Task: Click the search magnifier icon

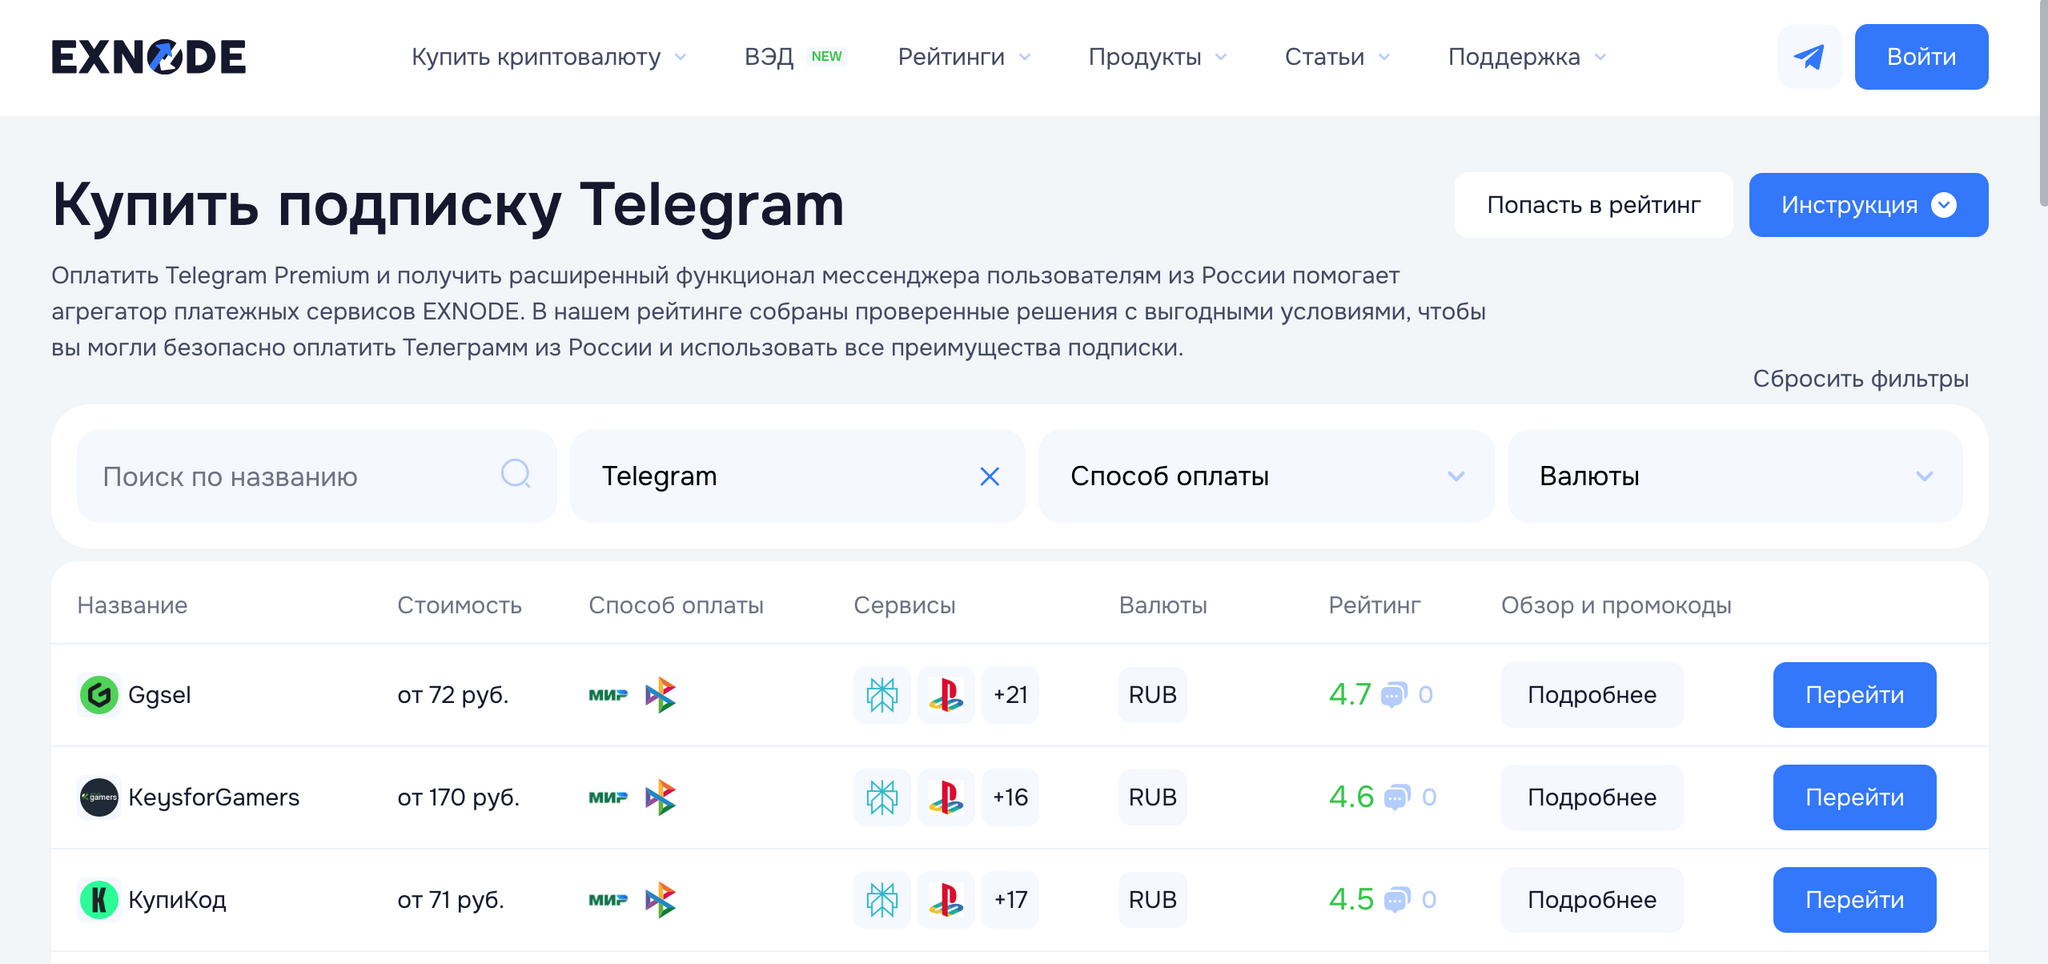Action: coord(515,474)
